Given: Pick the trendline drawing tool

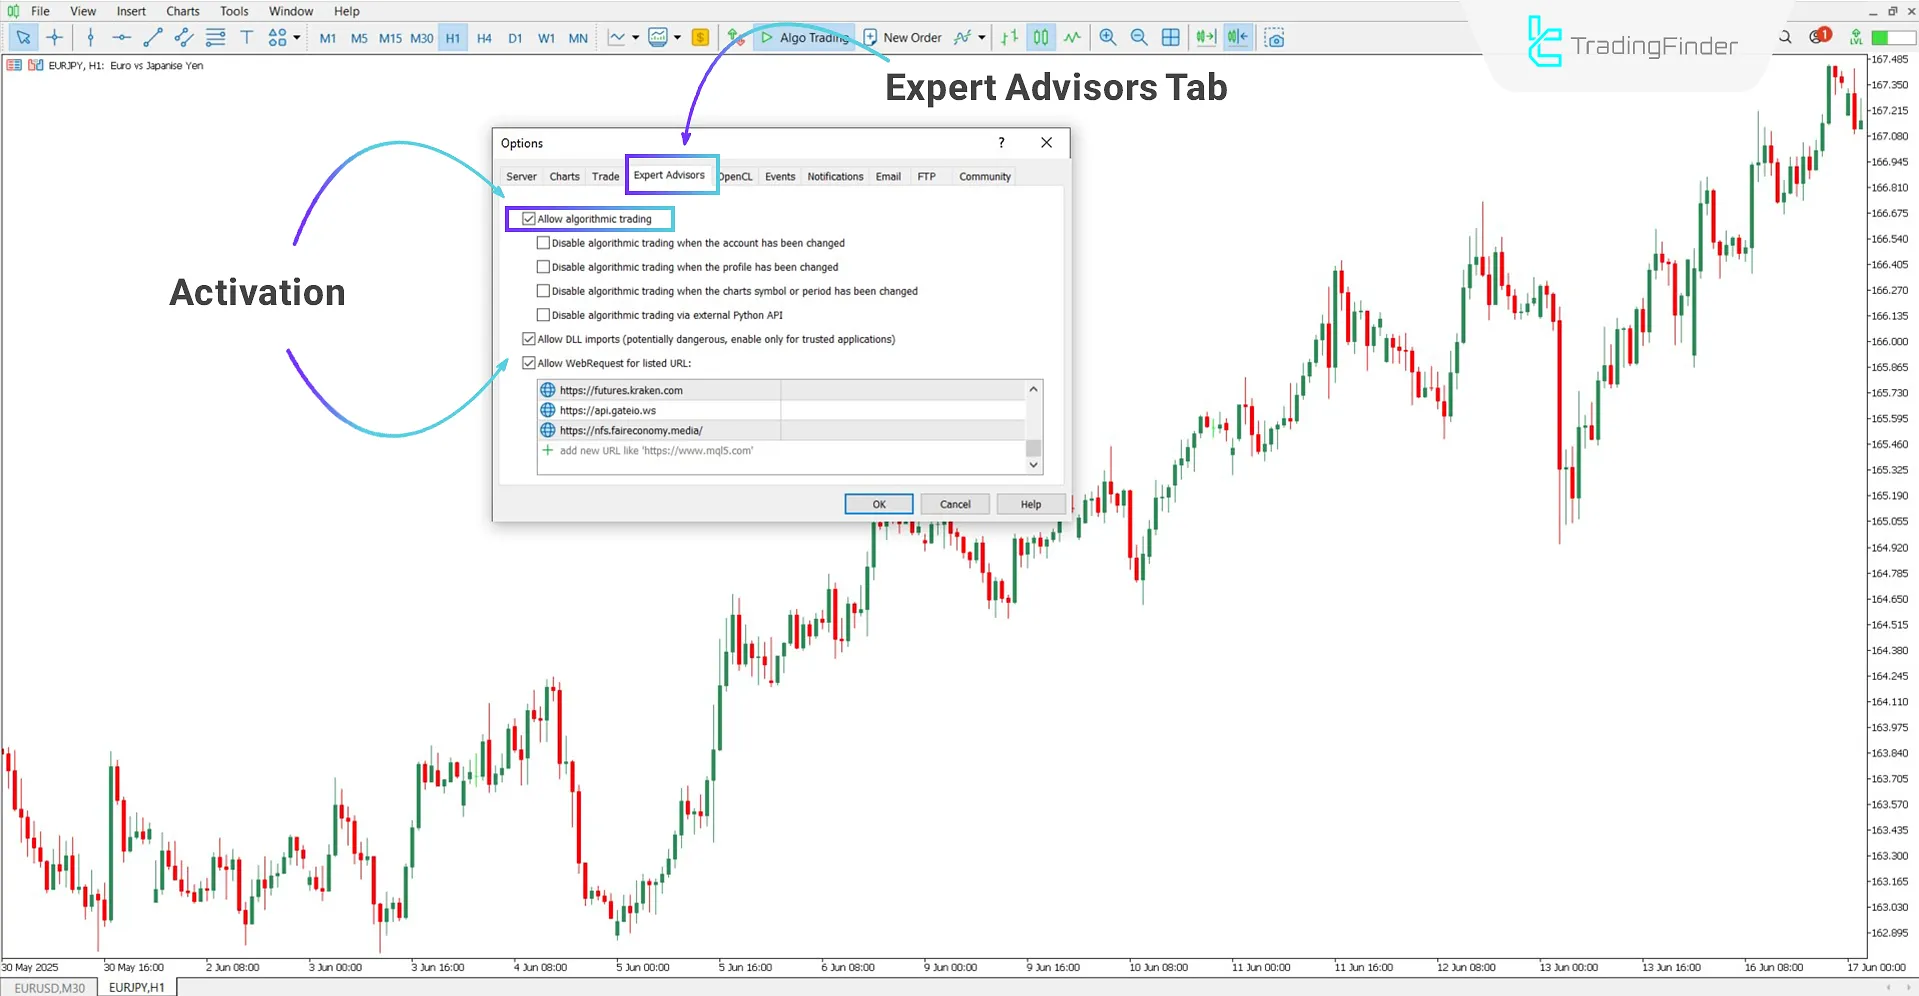Looking at the screenshot, I should coord(152,38).
